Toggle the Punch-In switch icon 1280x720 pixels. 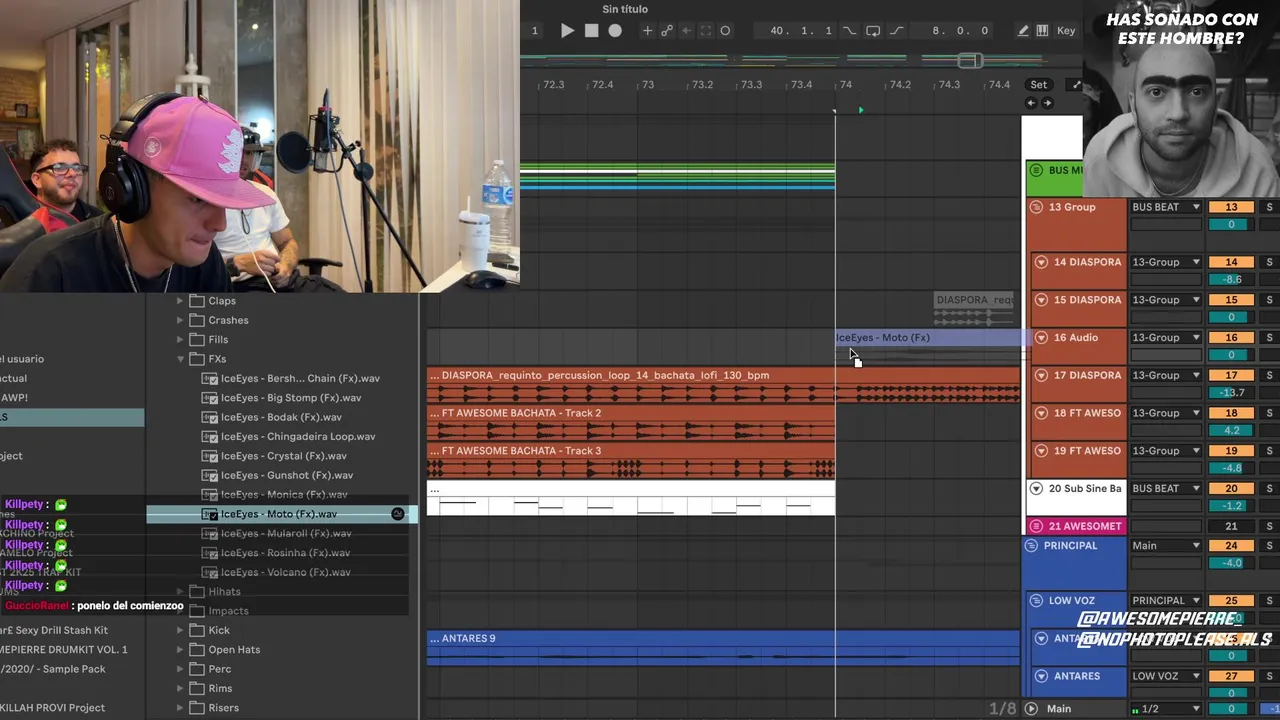click(x=850, y=31)
